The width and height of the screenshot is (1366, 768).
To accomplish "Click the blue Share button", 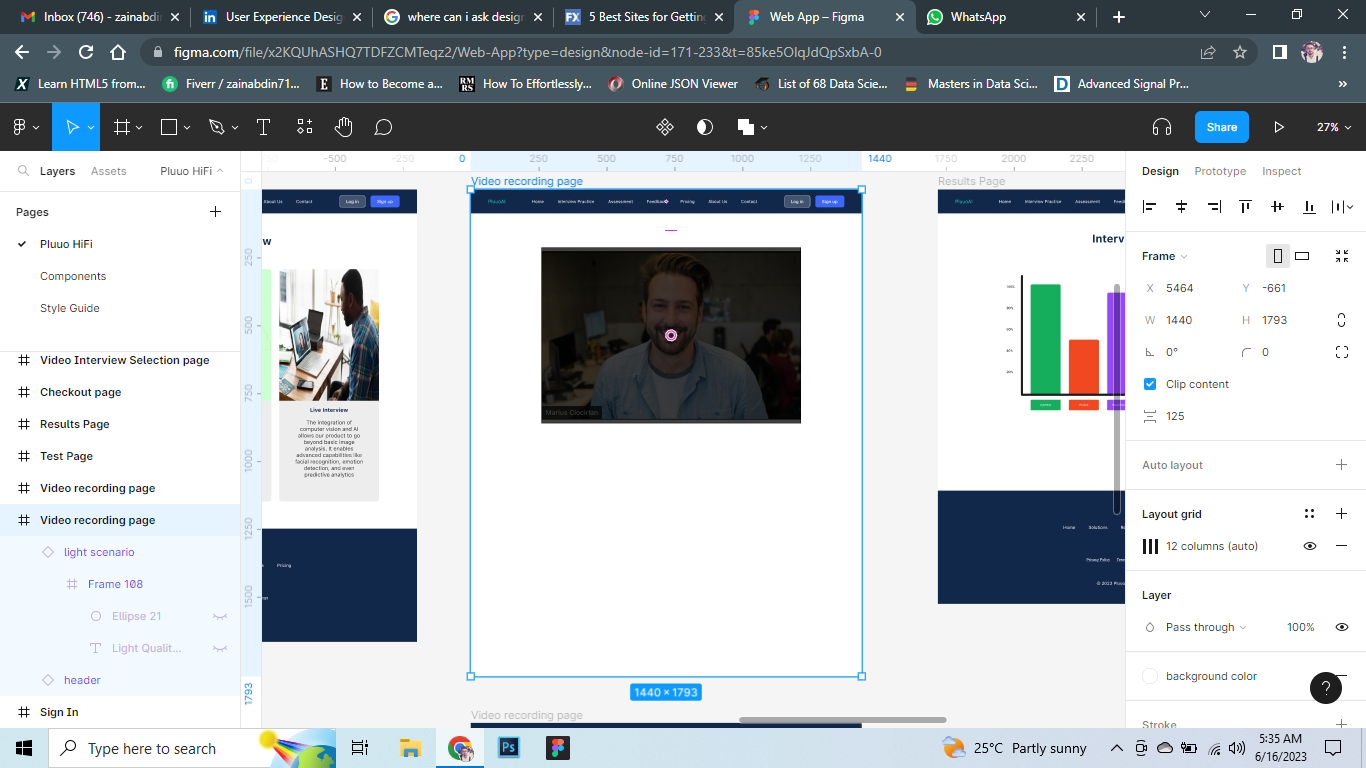I will [1222, 127].
